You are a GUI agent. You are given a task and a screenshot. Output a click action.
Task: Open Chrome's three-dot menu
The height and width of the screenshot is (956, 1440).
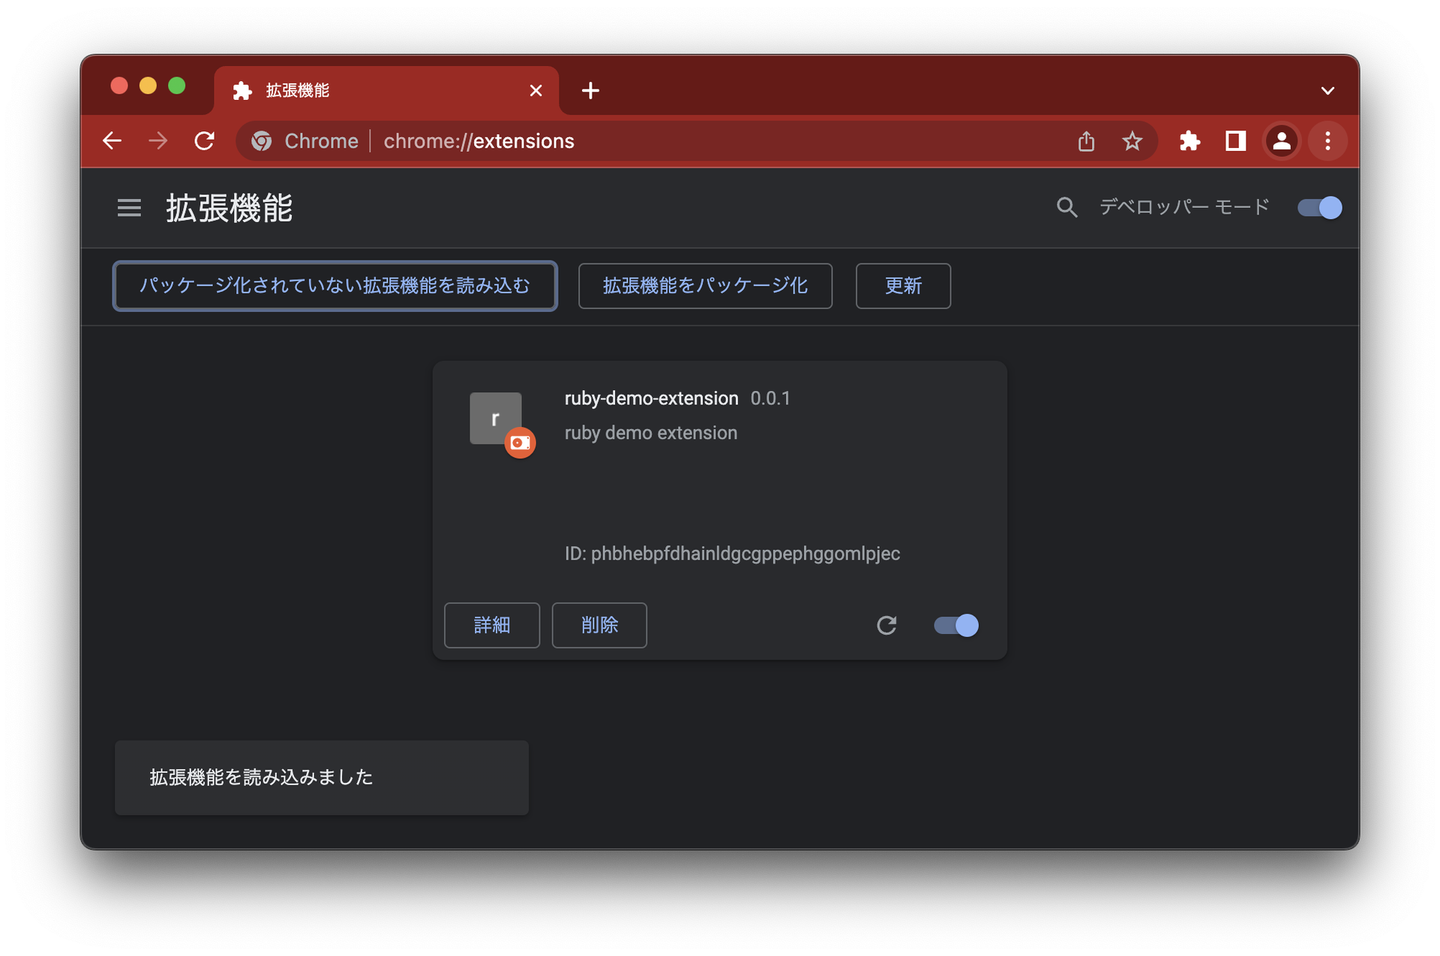coord(1328,141)
